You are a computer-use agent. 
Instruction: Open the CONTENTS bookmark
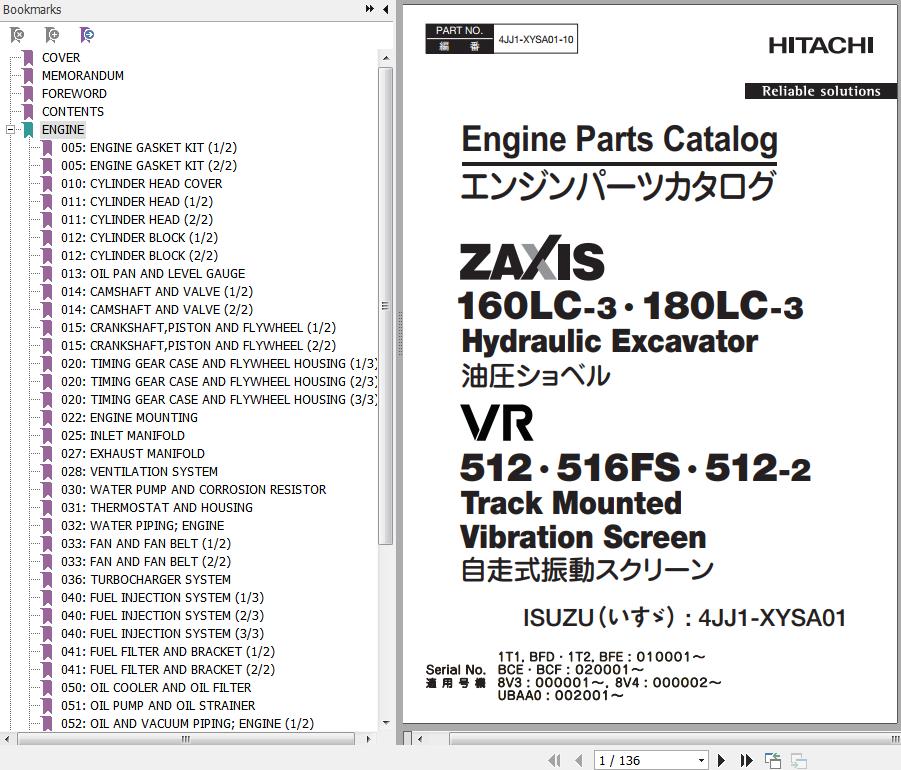pos(73,111)
